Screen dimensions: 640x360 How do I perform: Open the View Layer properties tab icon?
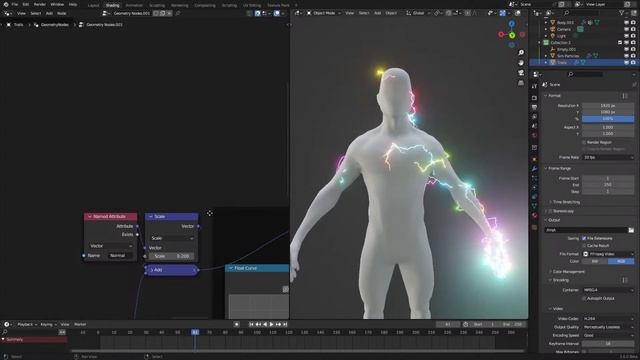tap(534, 117)
